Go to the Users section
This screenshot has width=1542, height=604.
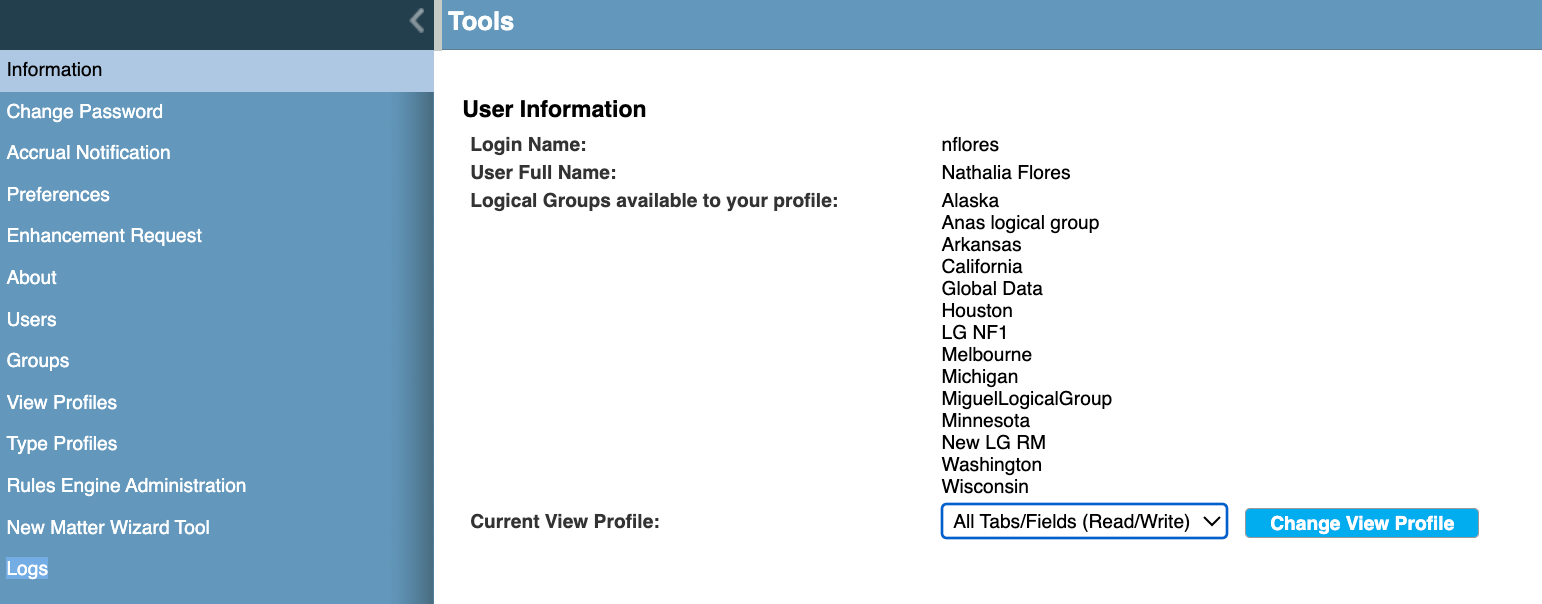pyautogui.click(x=31, y=319)
